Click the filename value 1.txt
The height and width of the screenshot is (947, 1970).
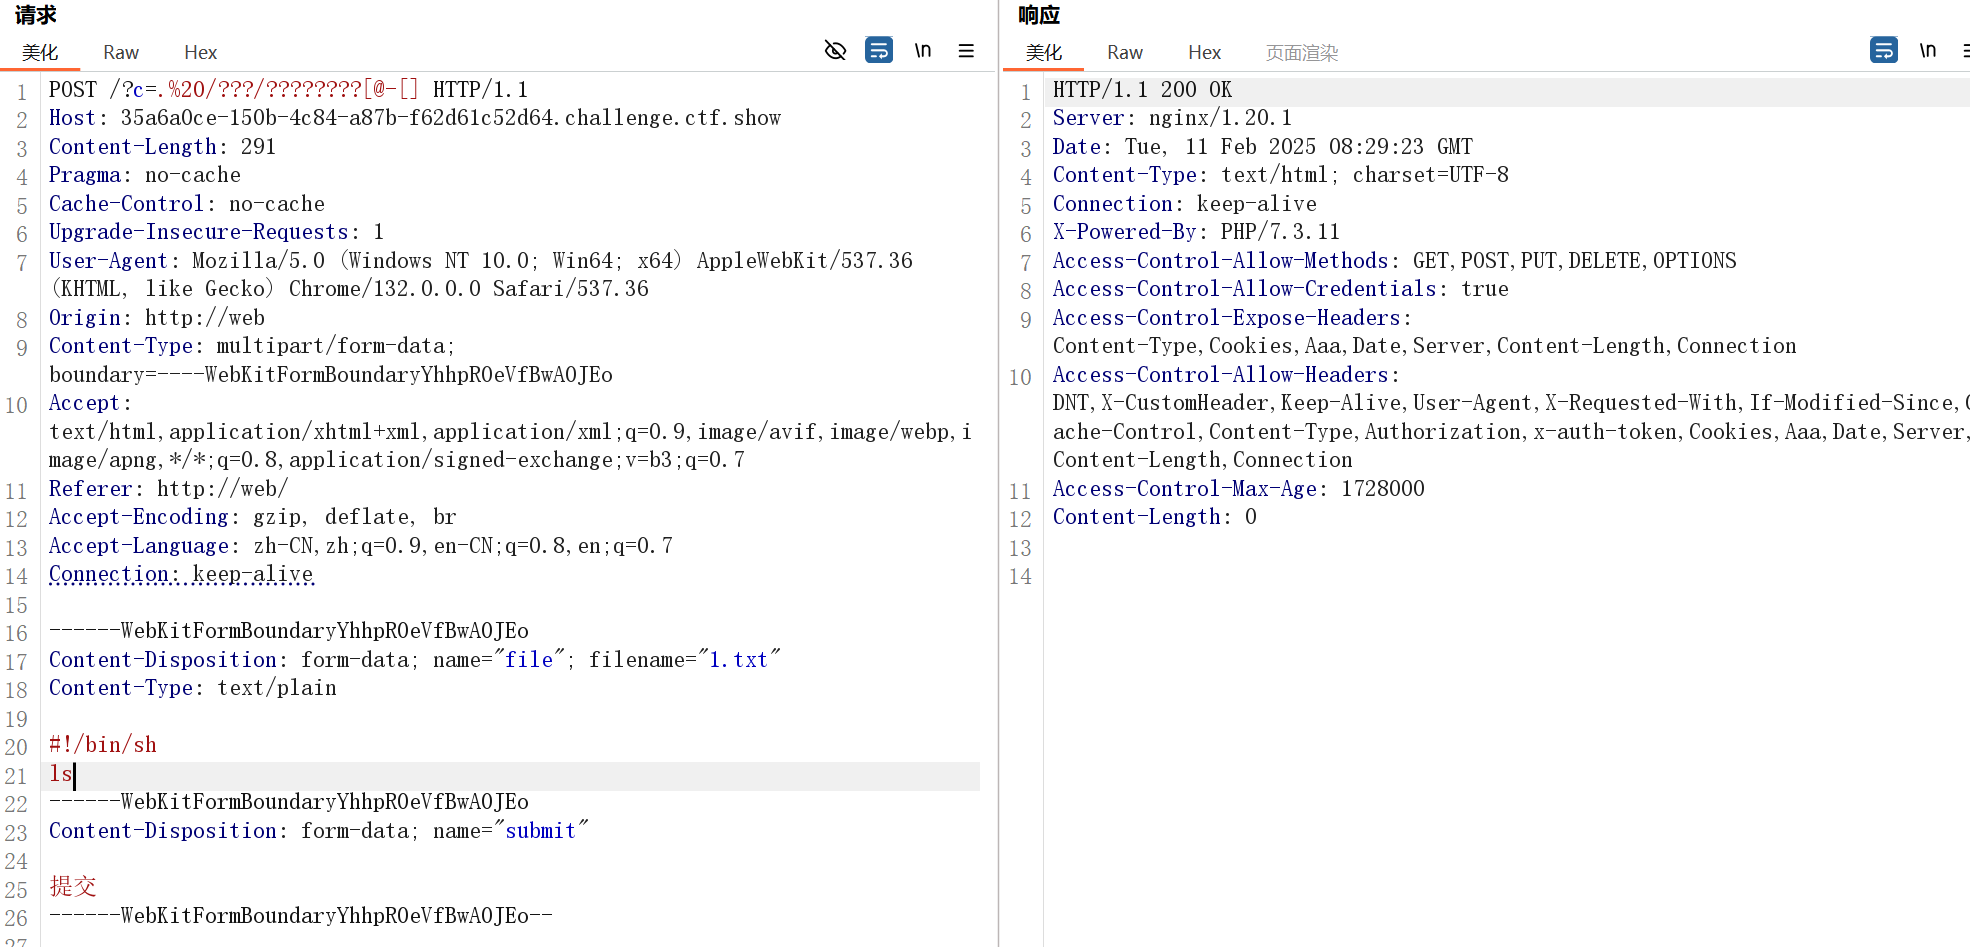point(738,660)
